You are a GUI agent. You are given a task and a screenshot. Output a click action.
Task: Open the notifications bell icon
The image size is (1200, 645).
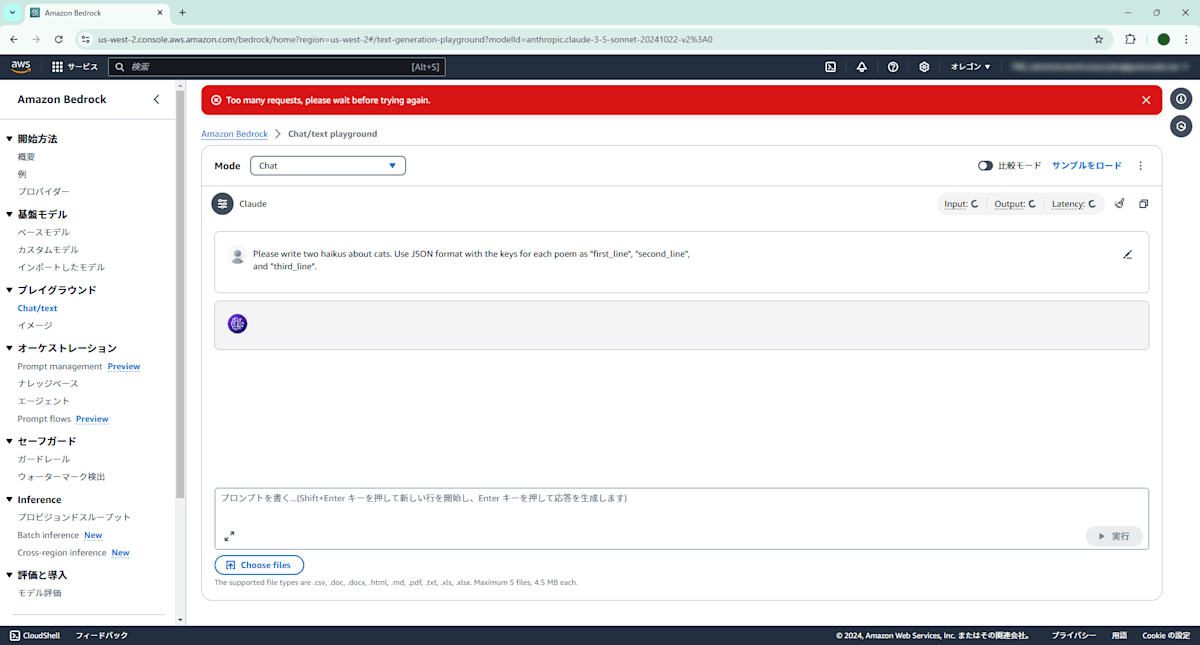coord(862,67)
